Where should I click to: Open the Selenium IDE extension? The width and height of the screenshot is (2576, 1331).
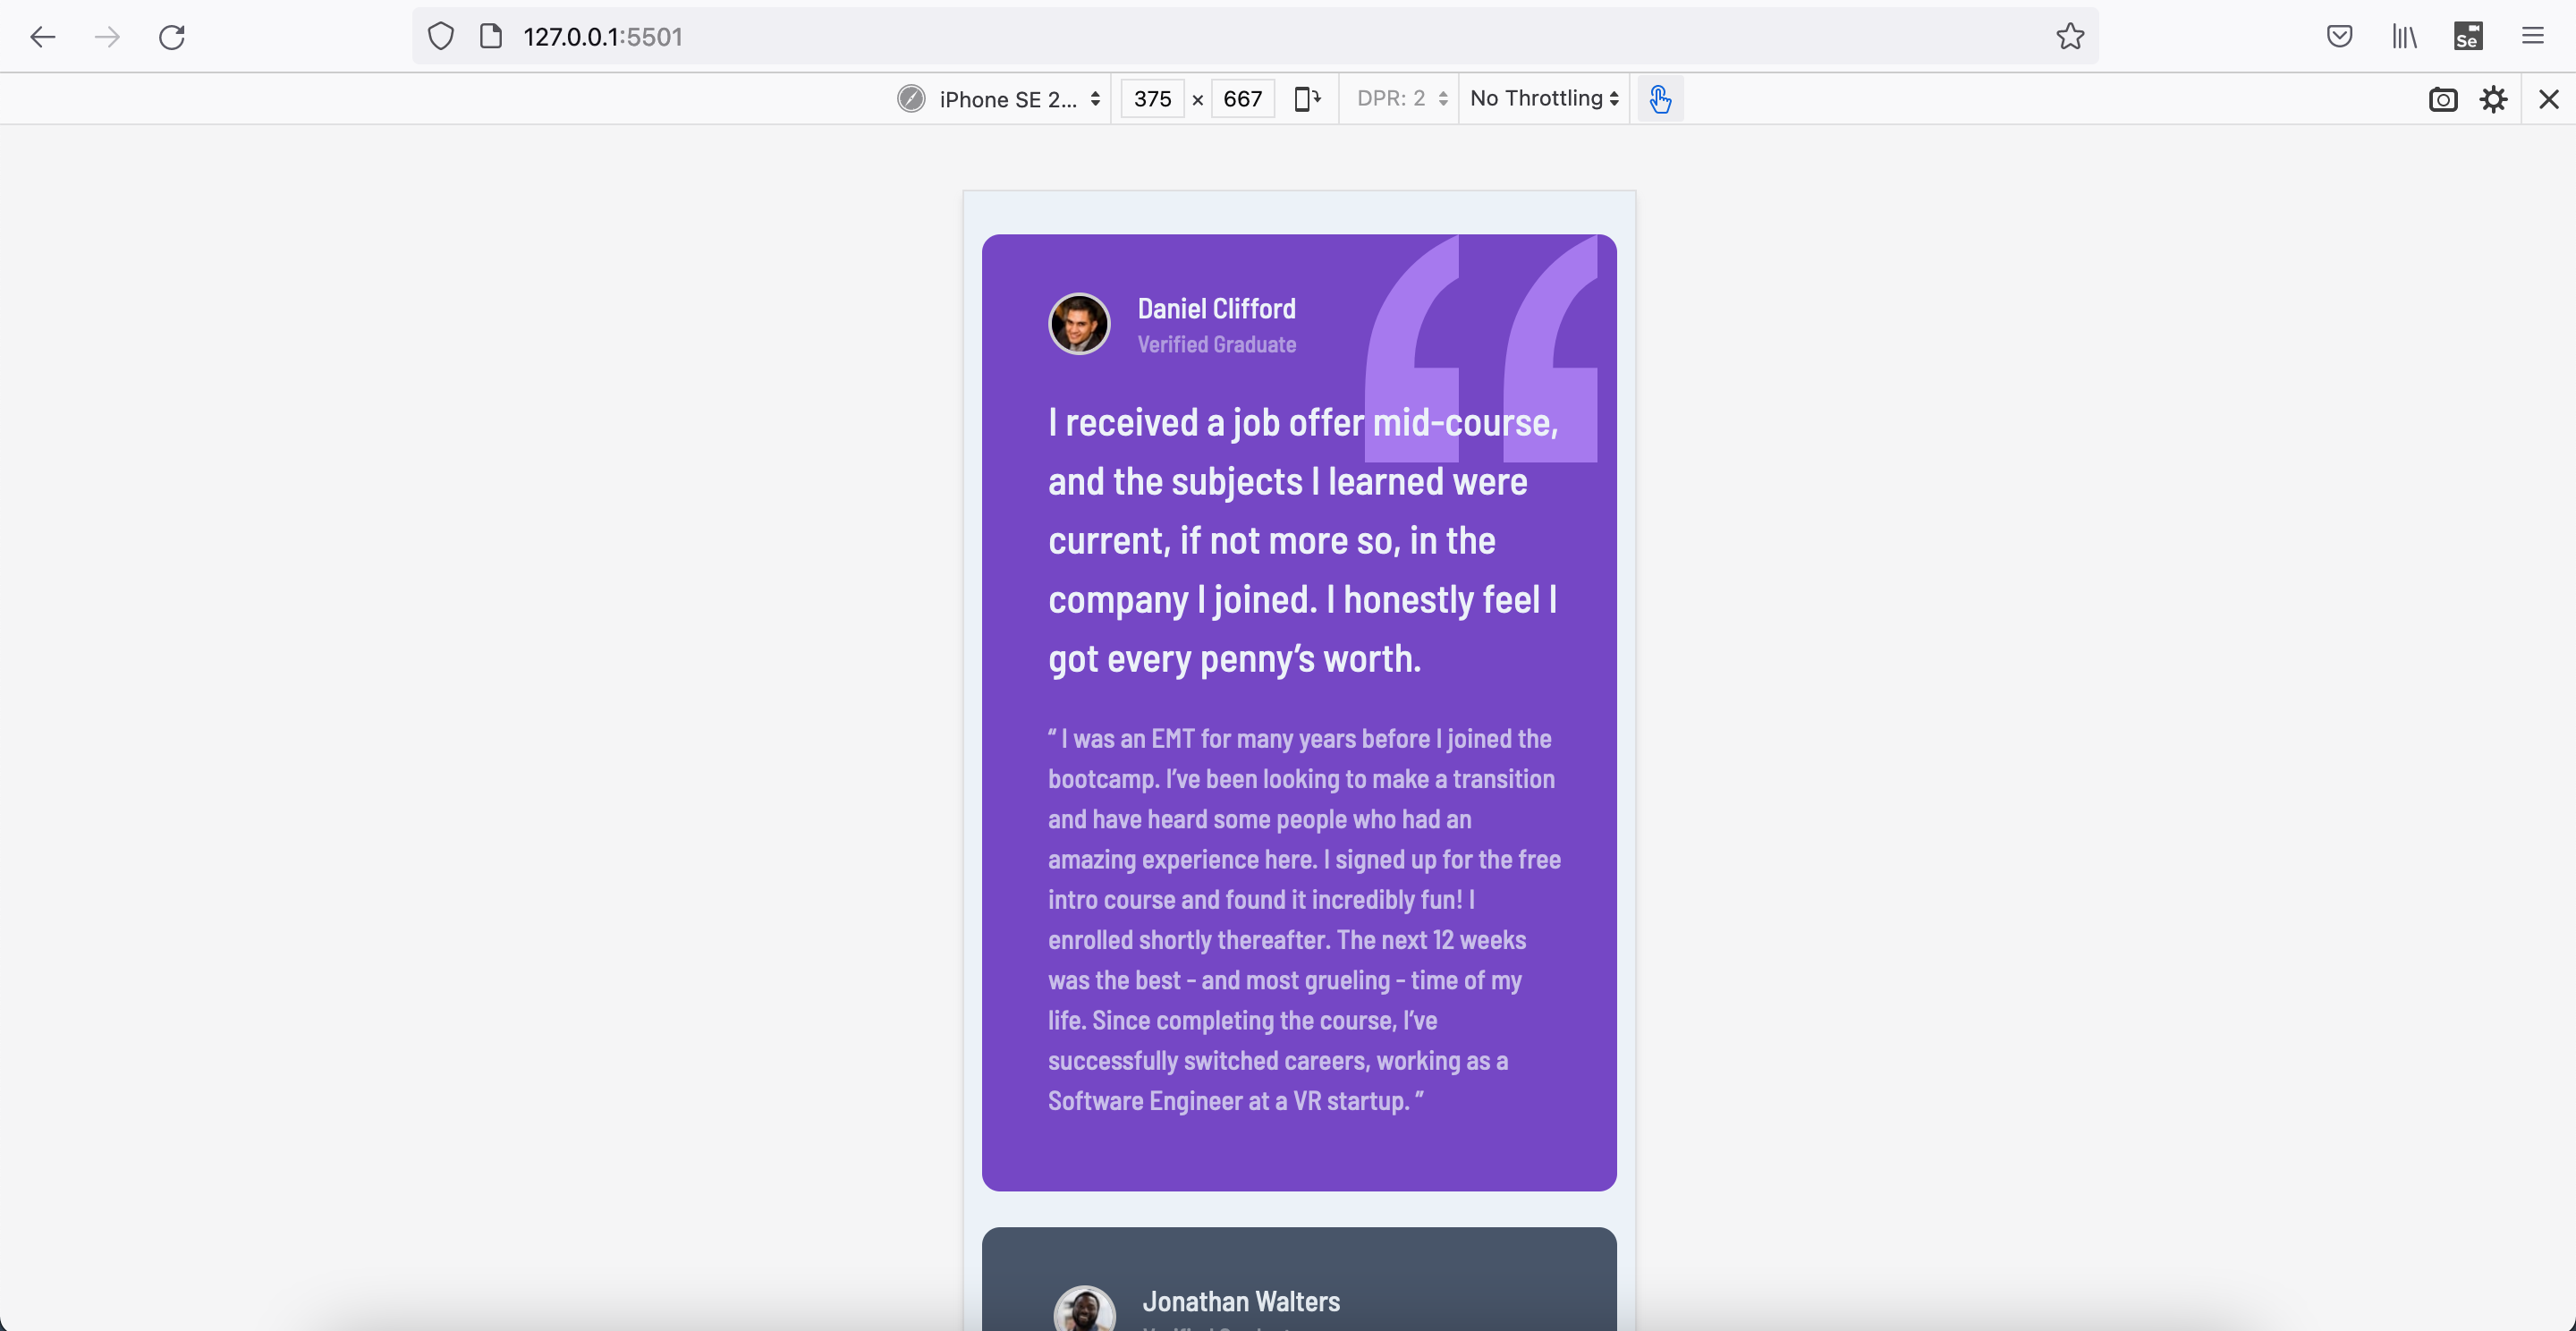tap(2468, 37)
